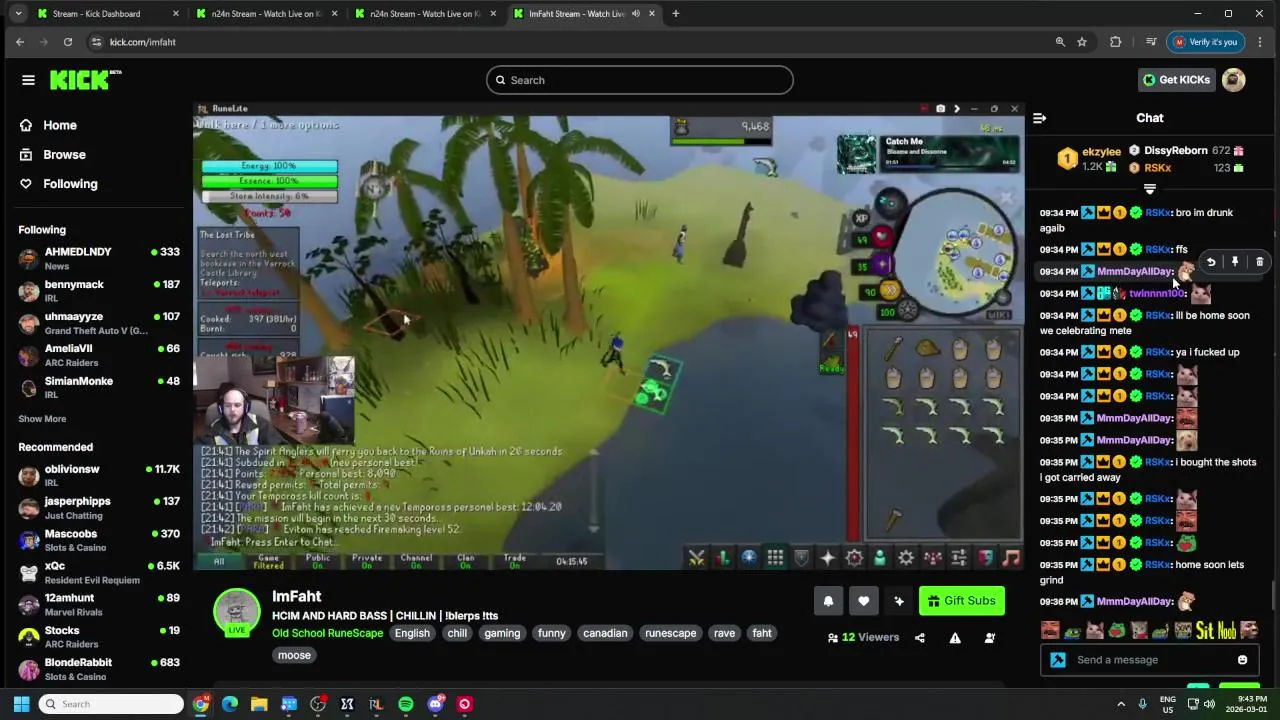Insert the Sit Noob emote
Image resolution: width=1280 pixels, height=720 pixels.
[x=1217, y=631]
